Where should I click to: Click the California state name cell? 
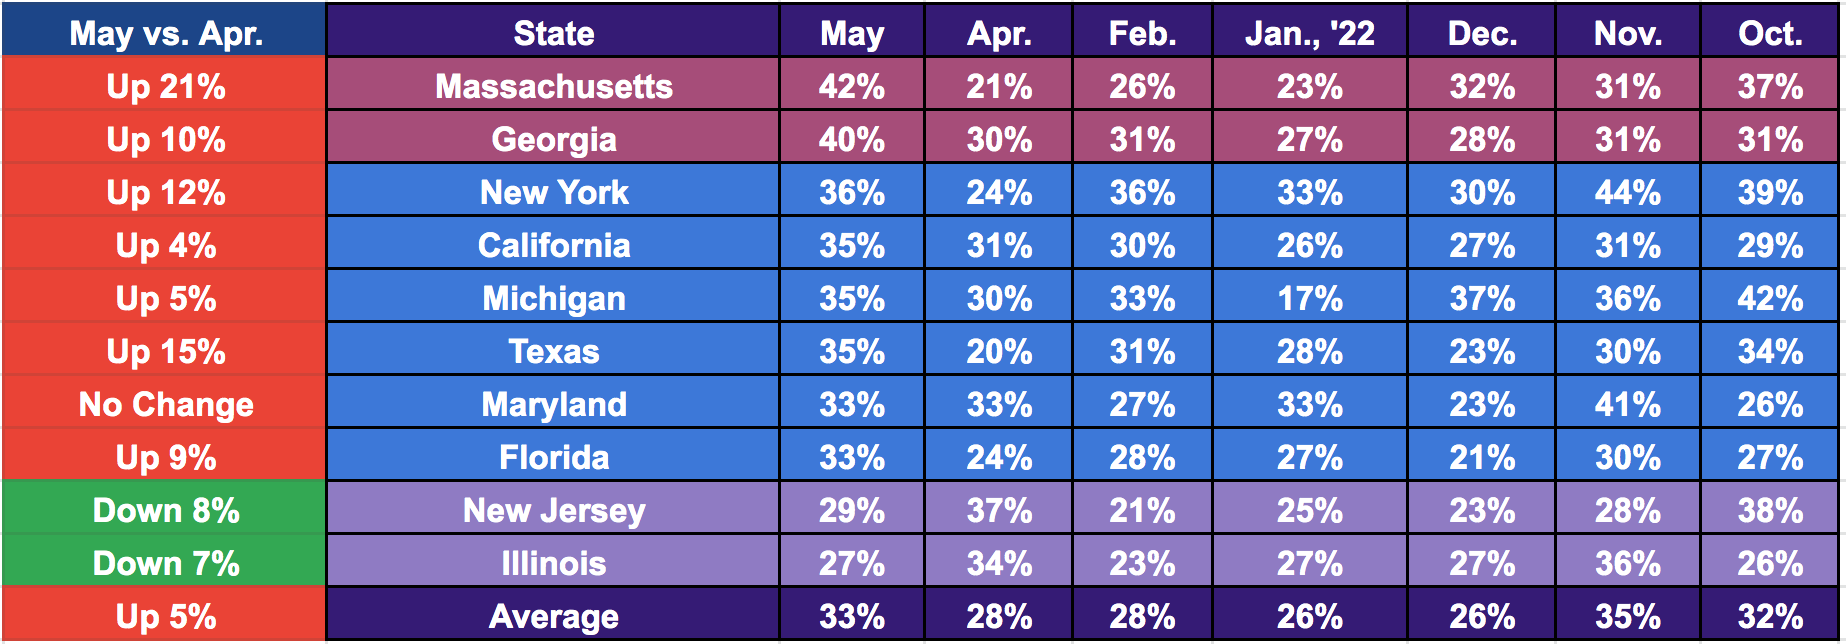(553, 245)
